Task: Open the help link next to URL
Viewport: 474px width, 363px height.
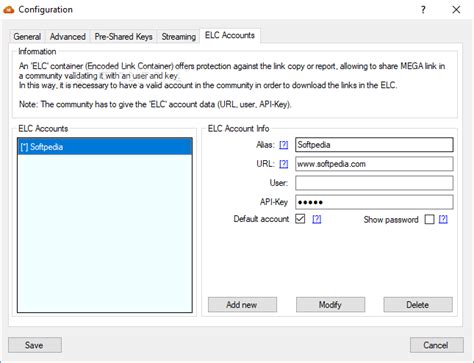Action: [283, 164]
